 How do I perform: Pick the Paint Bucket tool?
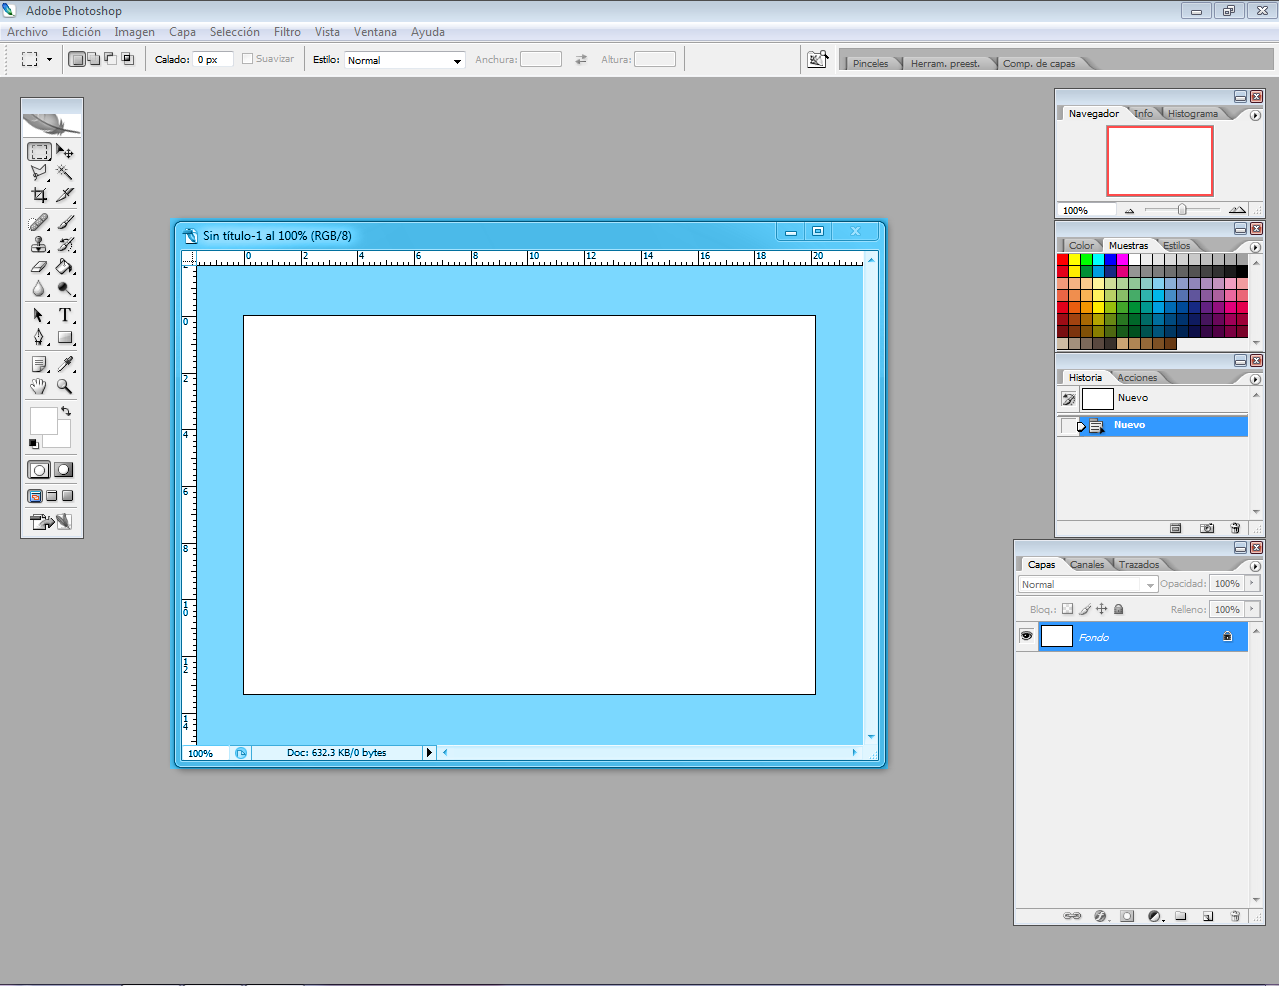coord(65,267)
